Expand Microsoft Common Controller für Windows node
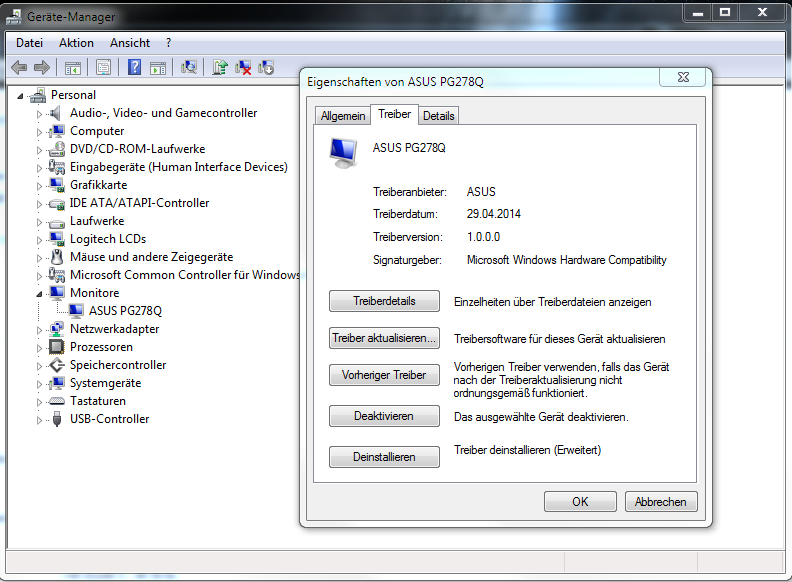The height and width of the screenshot is (582, 792). [39, 276]
